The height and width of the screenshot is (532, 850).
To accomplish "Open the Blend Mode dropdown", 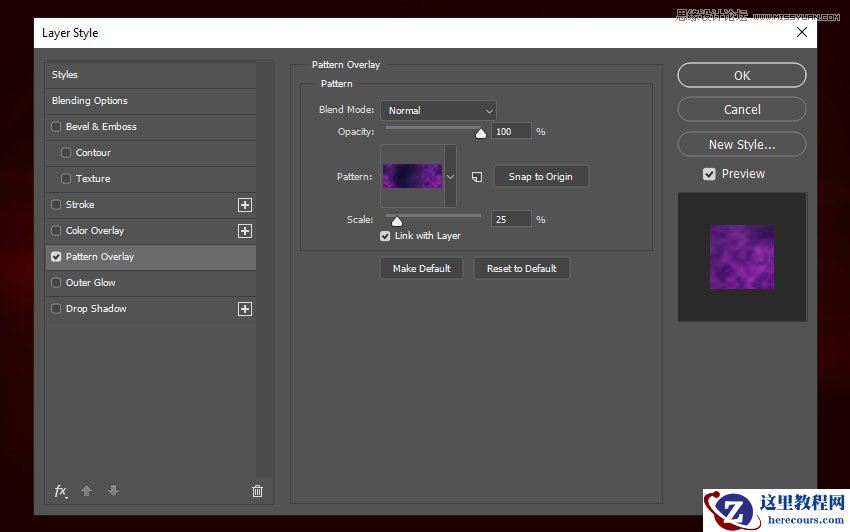I will 437,111.
